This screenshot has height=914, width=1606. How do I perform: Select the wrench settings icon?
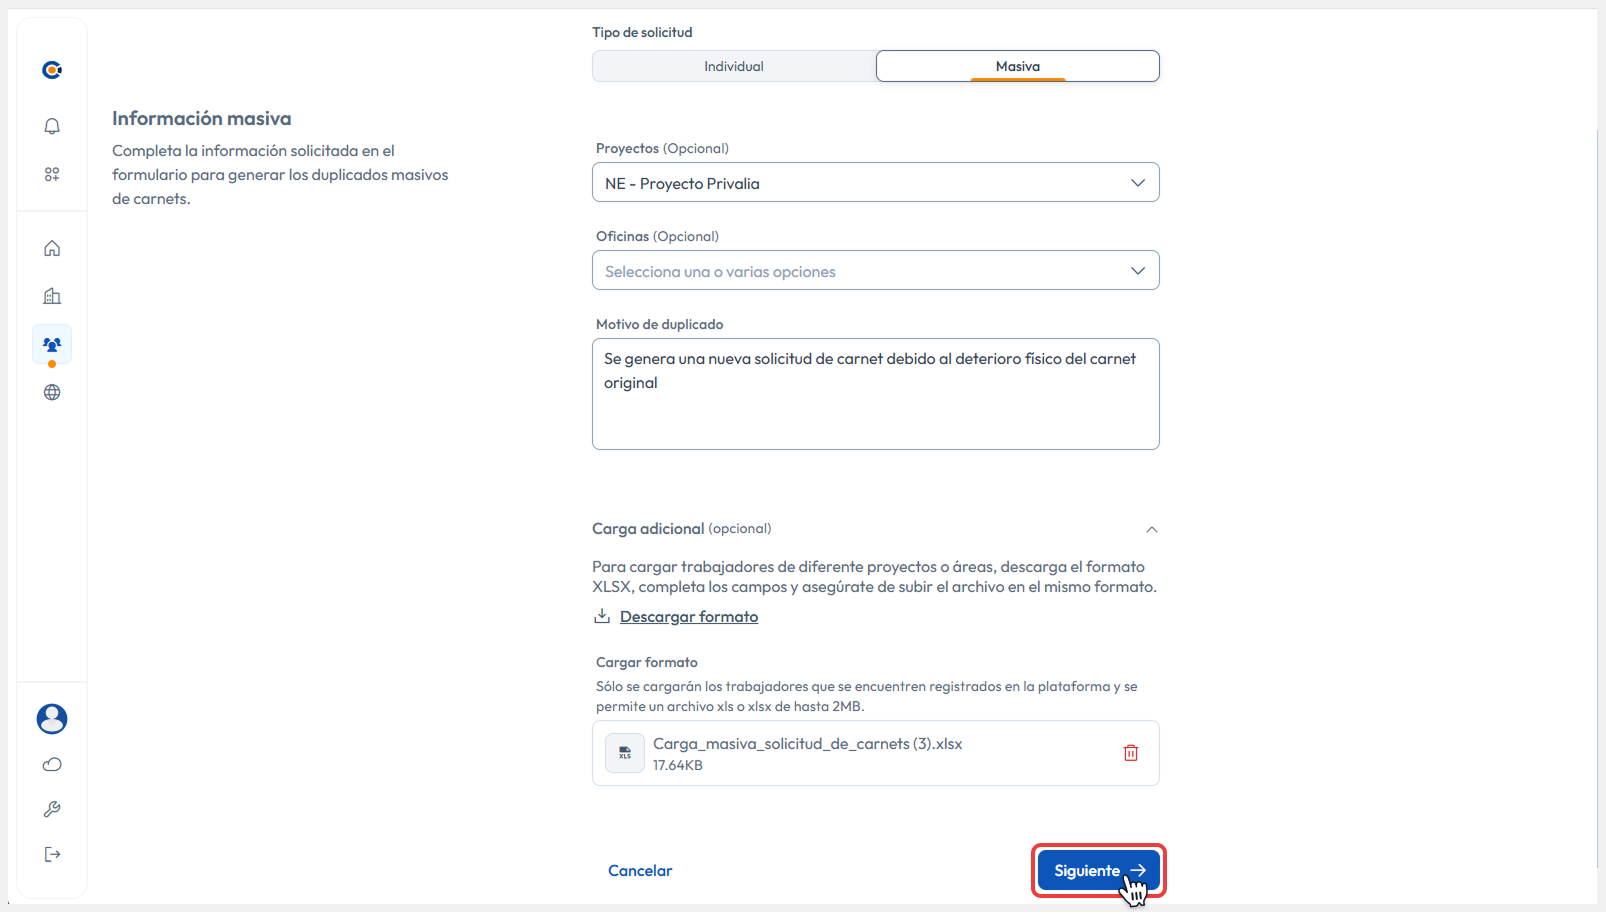tap(51, 809)
